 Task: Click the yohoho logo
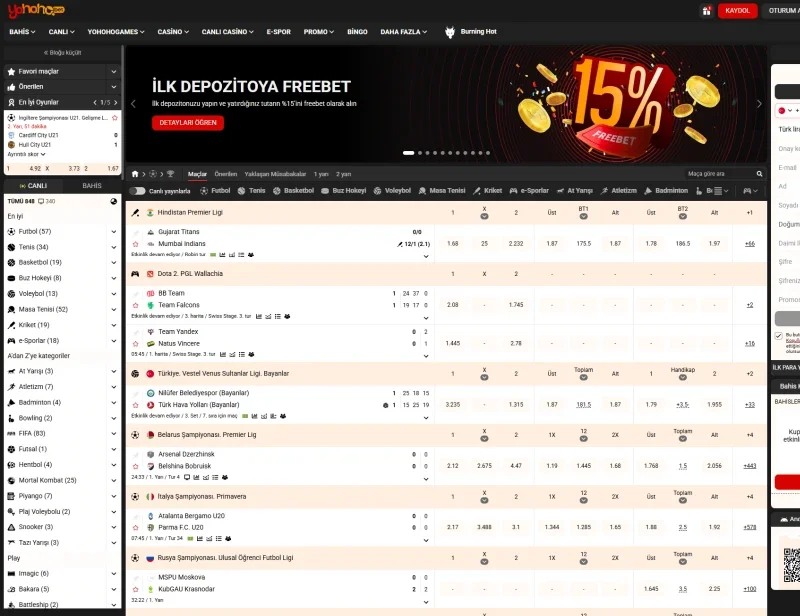click(36, 10)
